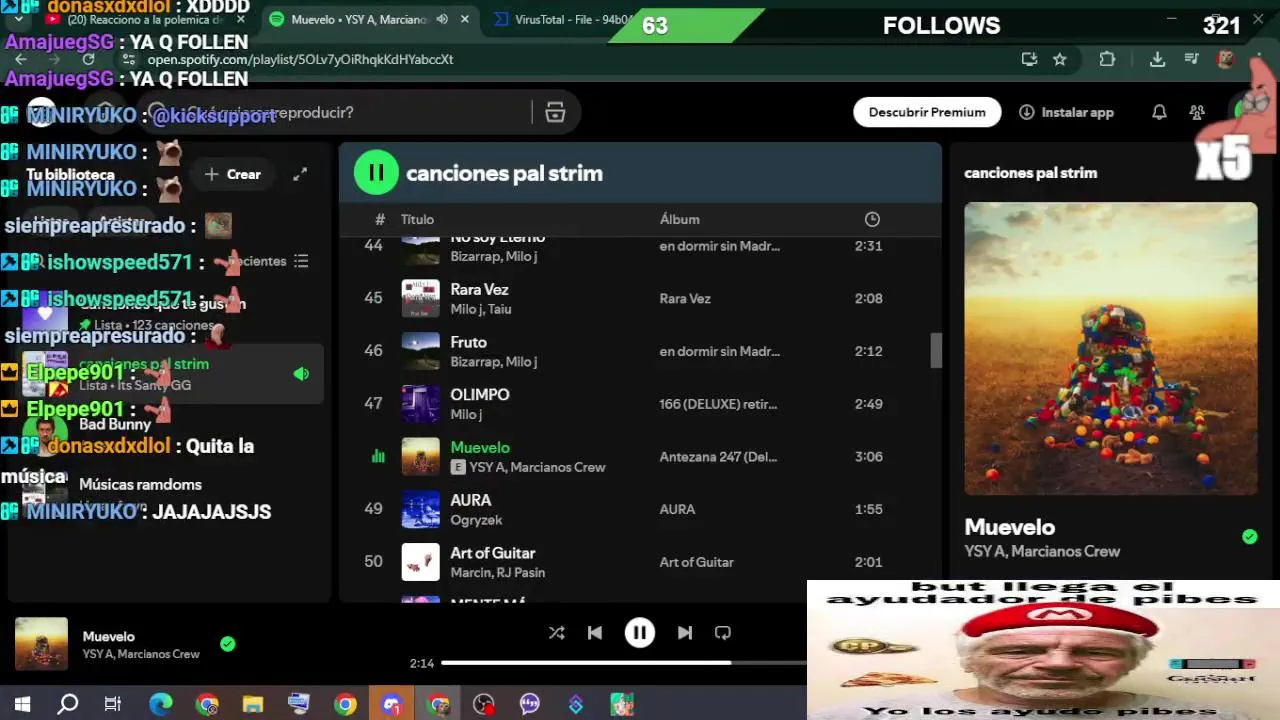This screenshot has width=1280, height=720.
Task: Close the Muevelo Spotify browser tab
Action: 465,19
